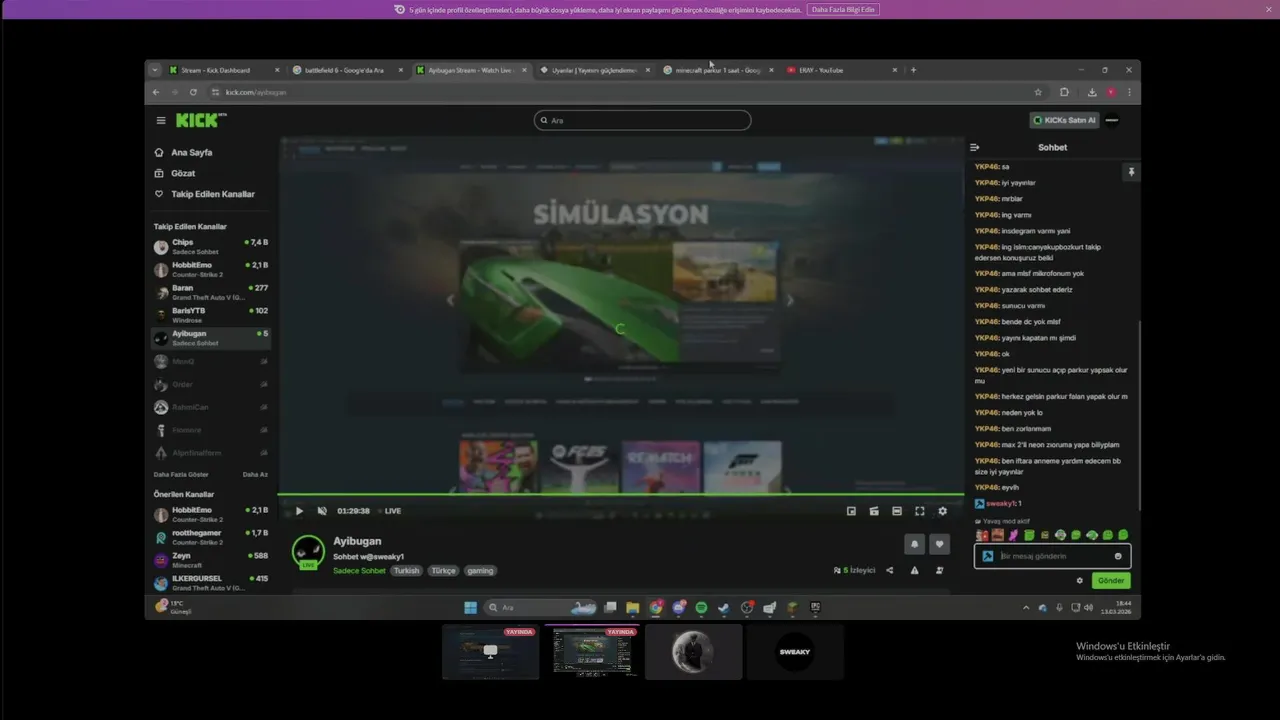Click the Turkish tag

coord(406,571)
